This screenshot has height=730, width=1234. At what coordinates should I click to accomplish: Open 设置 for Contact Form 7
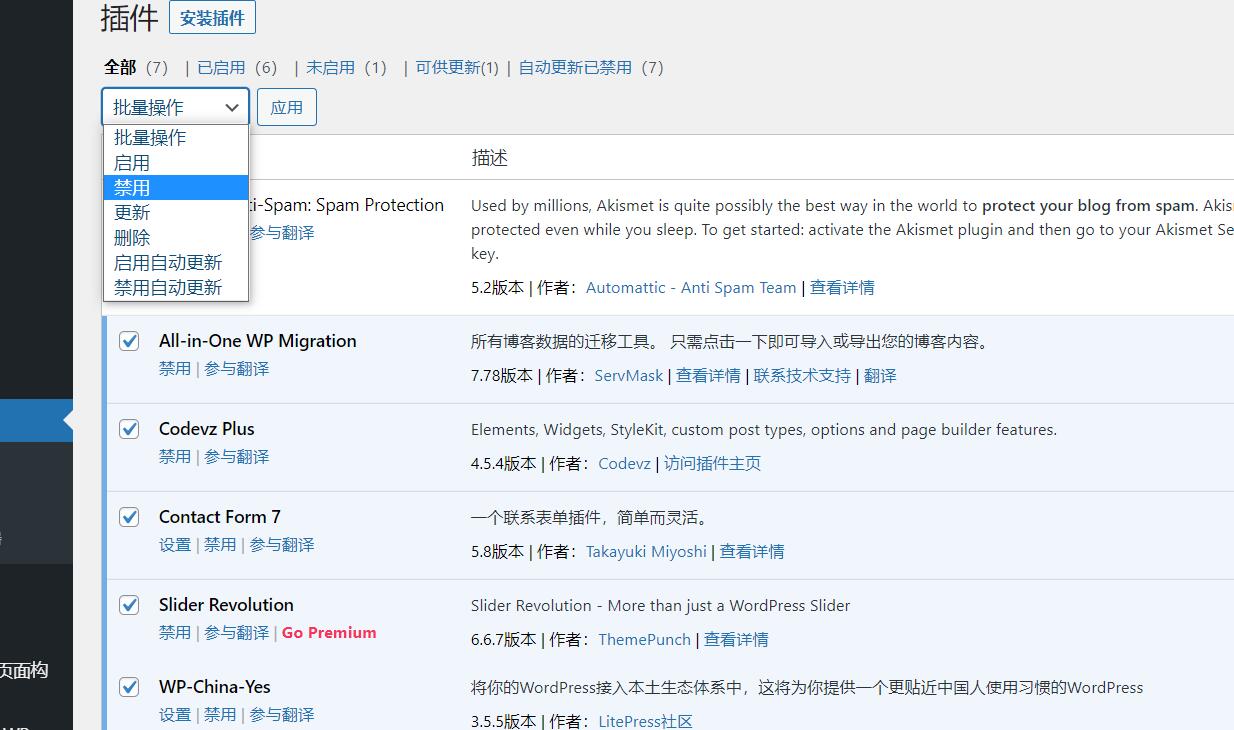(x=175, y=545)
